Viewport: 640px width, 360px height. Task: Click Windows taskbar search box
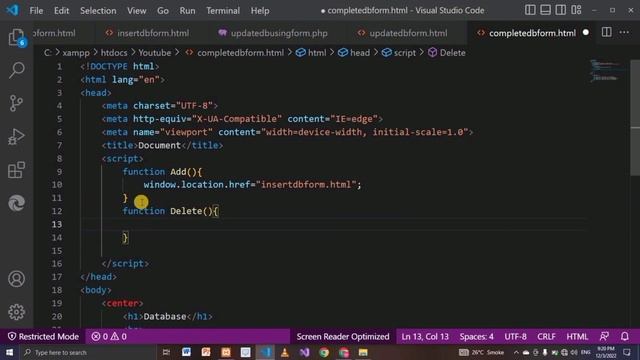(88, 352)
